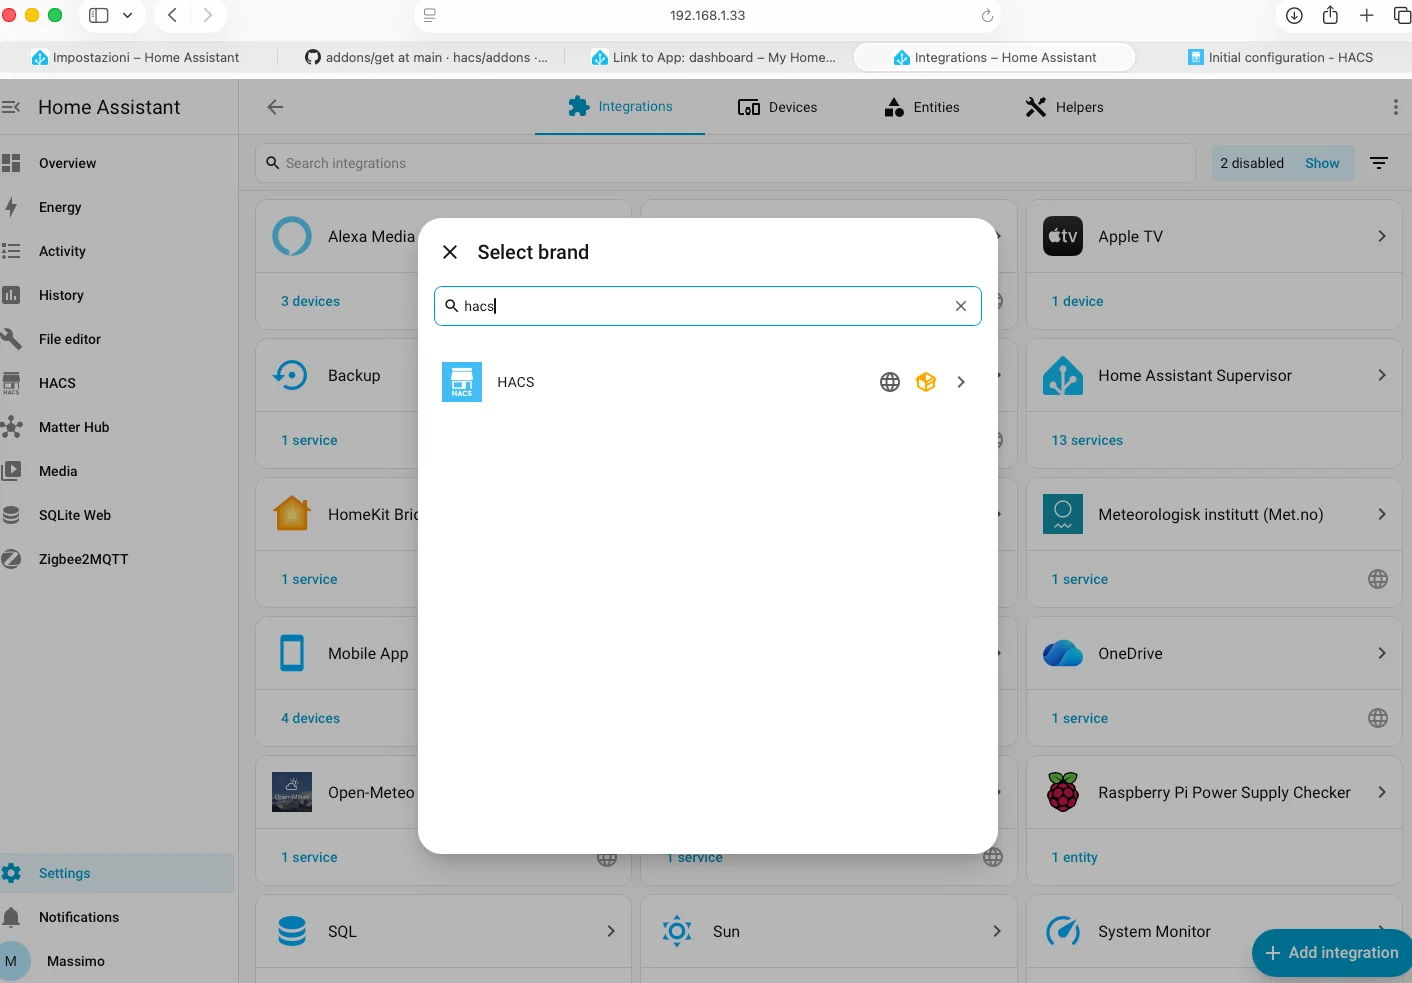Switch to Initial configuration - HACS browser tab
The width and height of the screenshot is (1412, 983).
click(x=1280, y=57)
